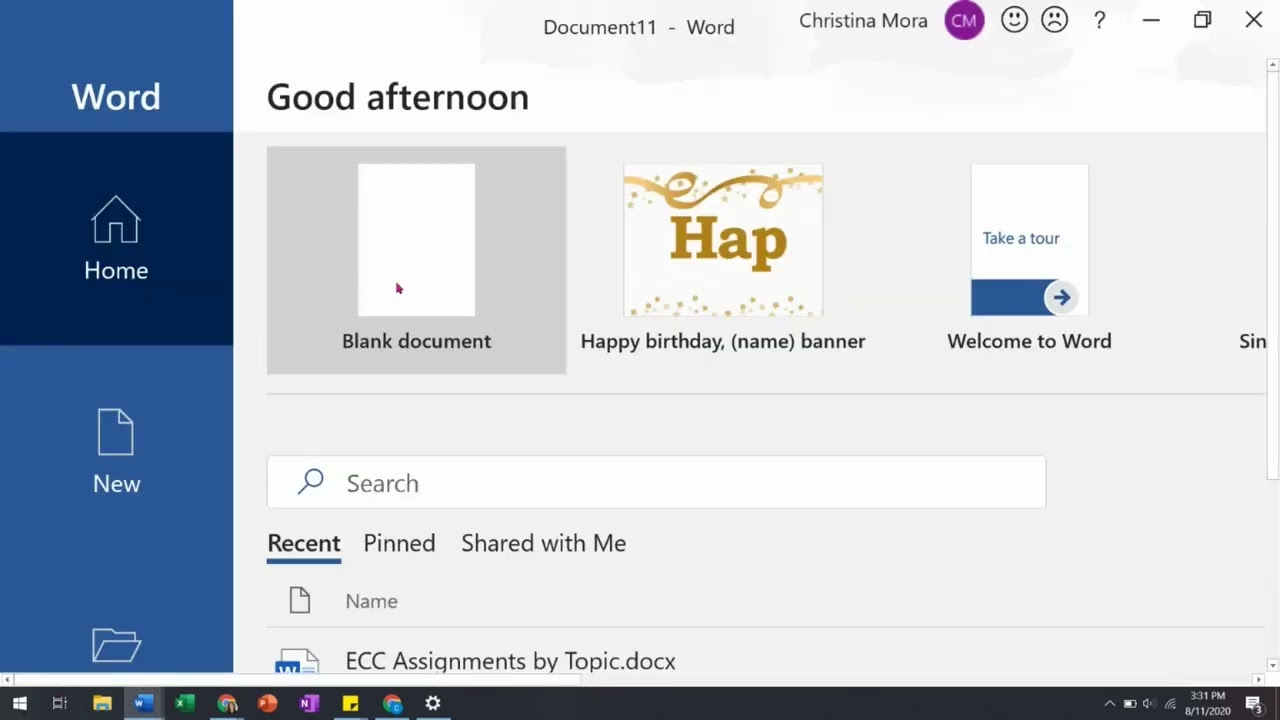The image size is (1280, 720).
Task: Click vertical scrollbar up arrow
Action: 1273,66
